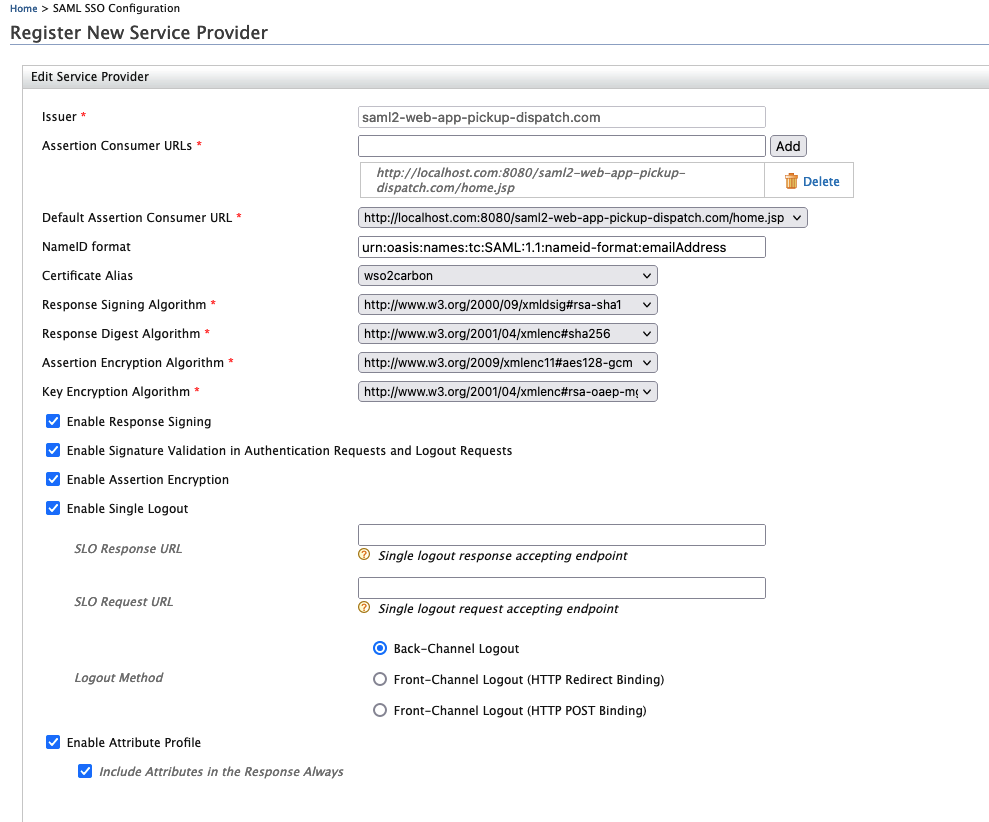Click the SLO Response URL help icon
This screenshot has height=822, width=989.
365,555
